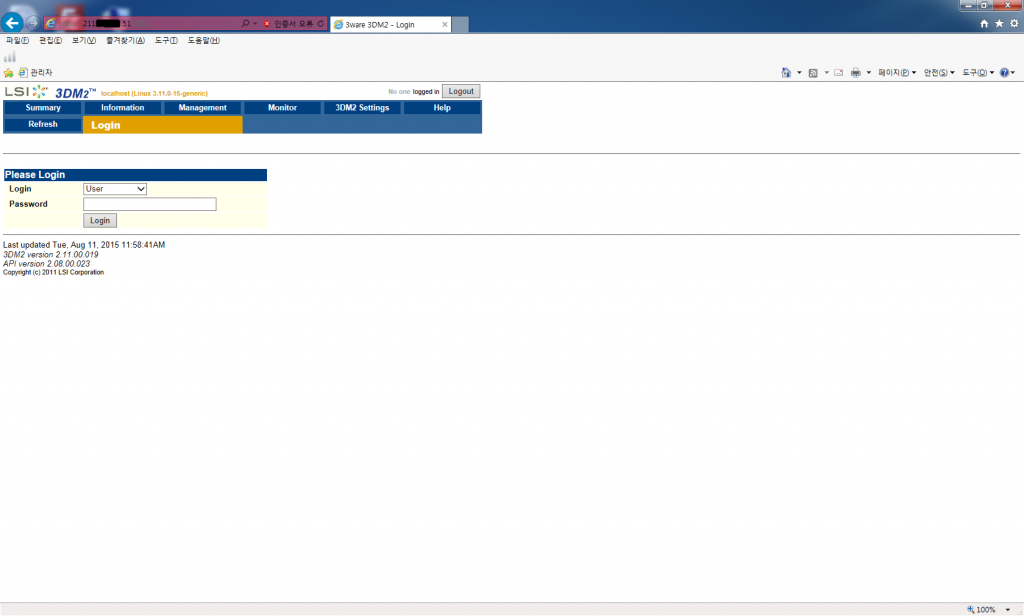Click the RSS feeds icon in the command bar

pyautogui.click(x=813, y=73)
